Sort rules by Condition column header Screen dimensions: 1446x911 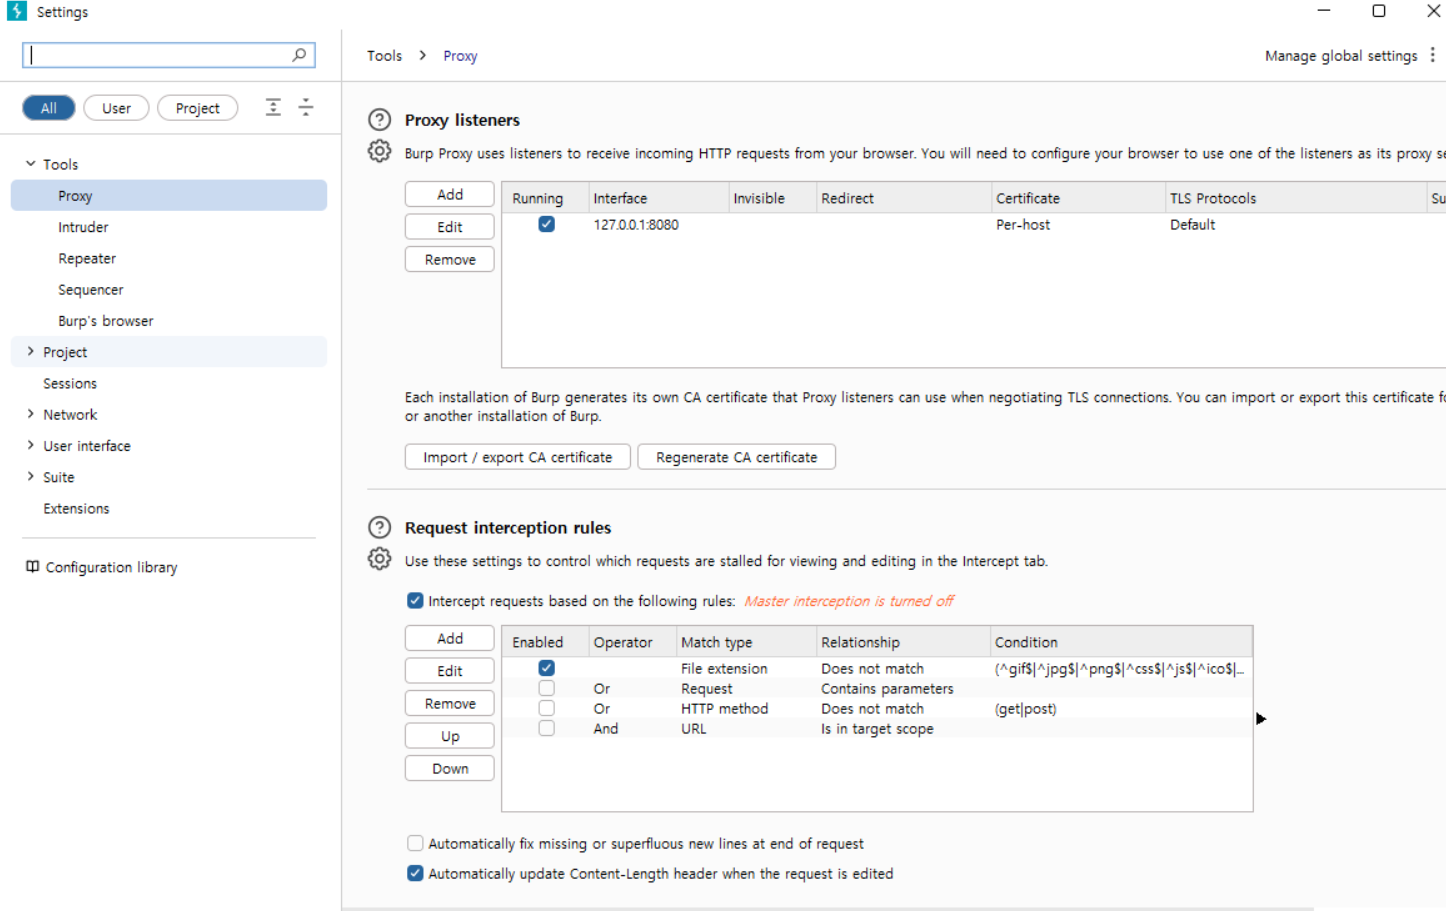(1120, 642)
